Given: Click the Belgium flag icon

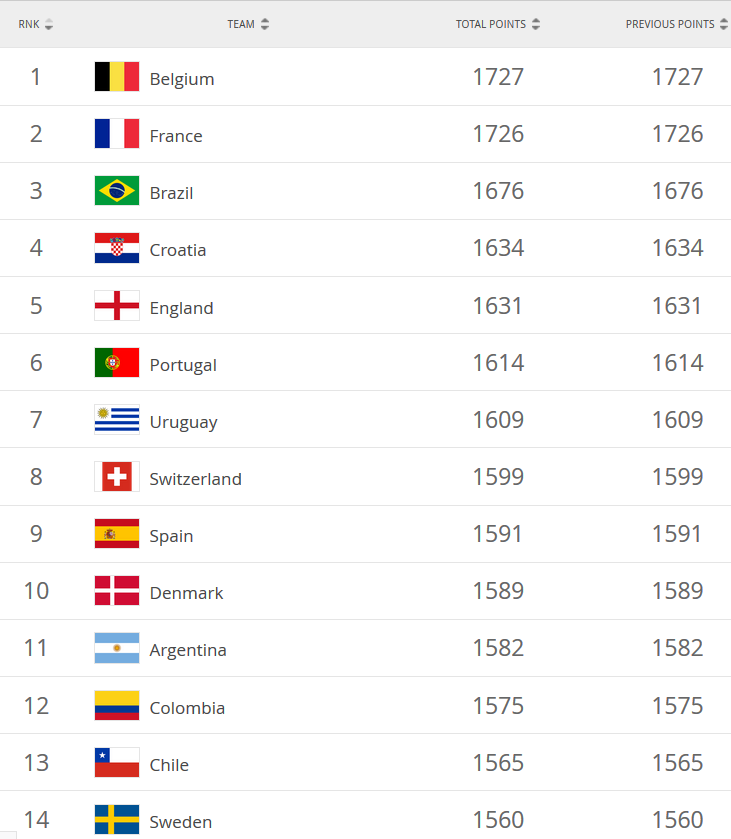Looking at the screenshot, I should pos(117,77).
